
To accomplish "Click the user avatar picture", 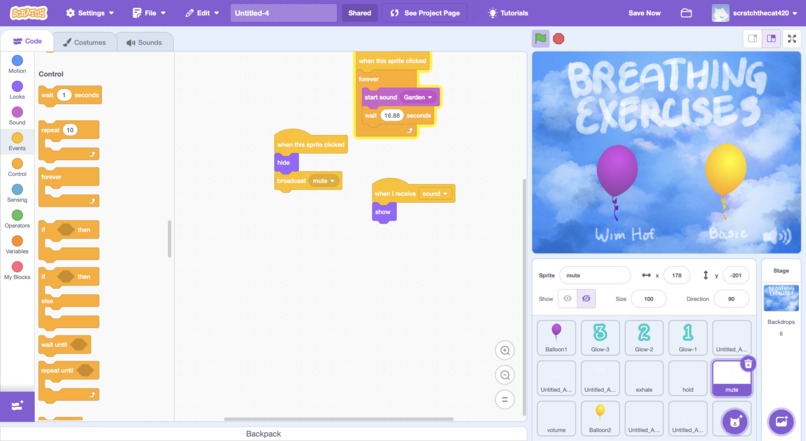I will tap(720, 13).
